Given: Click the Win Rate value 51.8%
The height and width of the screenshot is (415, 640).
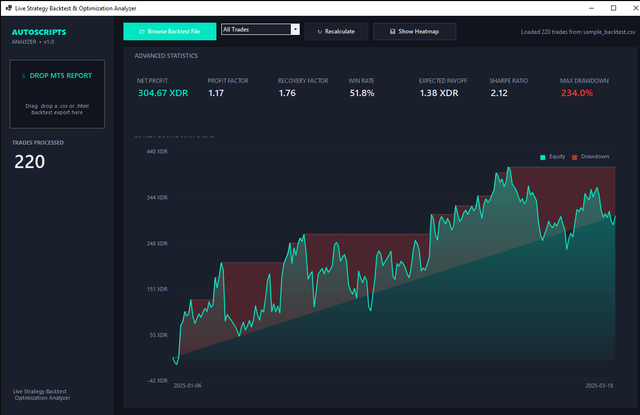Looking at the screenshot, I should [x=362, y=93].
